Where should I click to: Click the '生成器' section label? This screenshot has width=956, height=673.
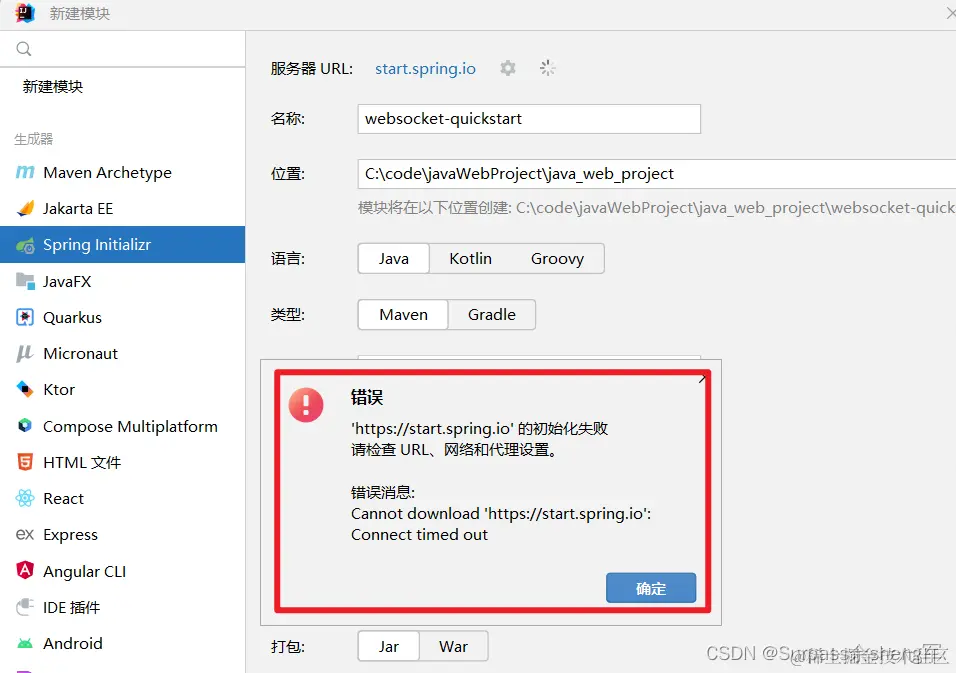pyautogui.click(x=34, y=139)
